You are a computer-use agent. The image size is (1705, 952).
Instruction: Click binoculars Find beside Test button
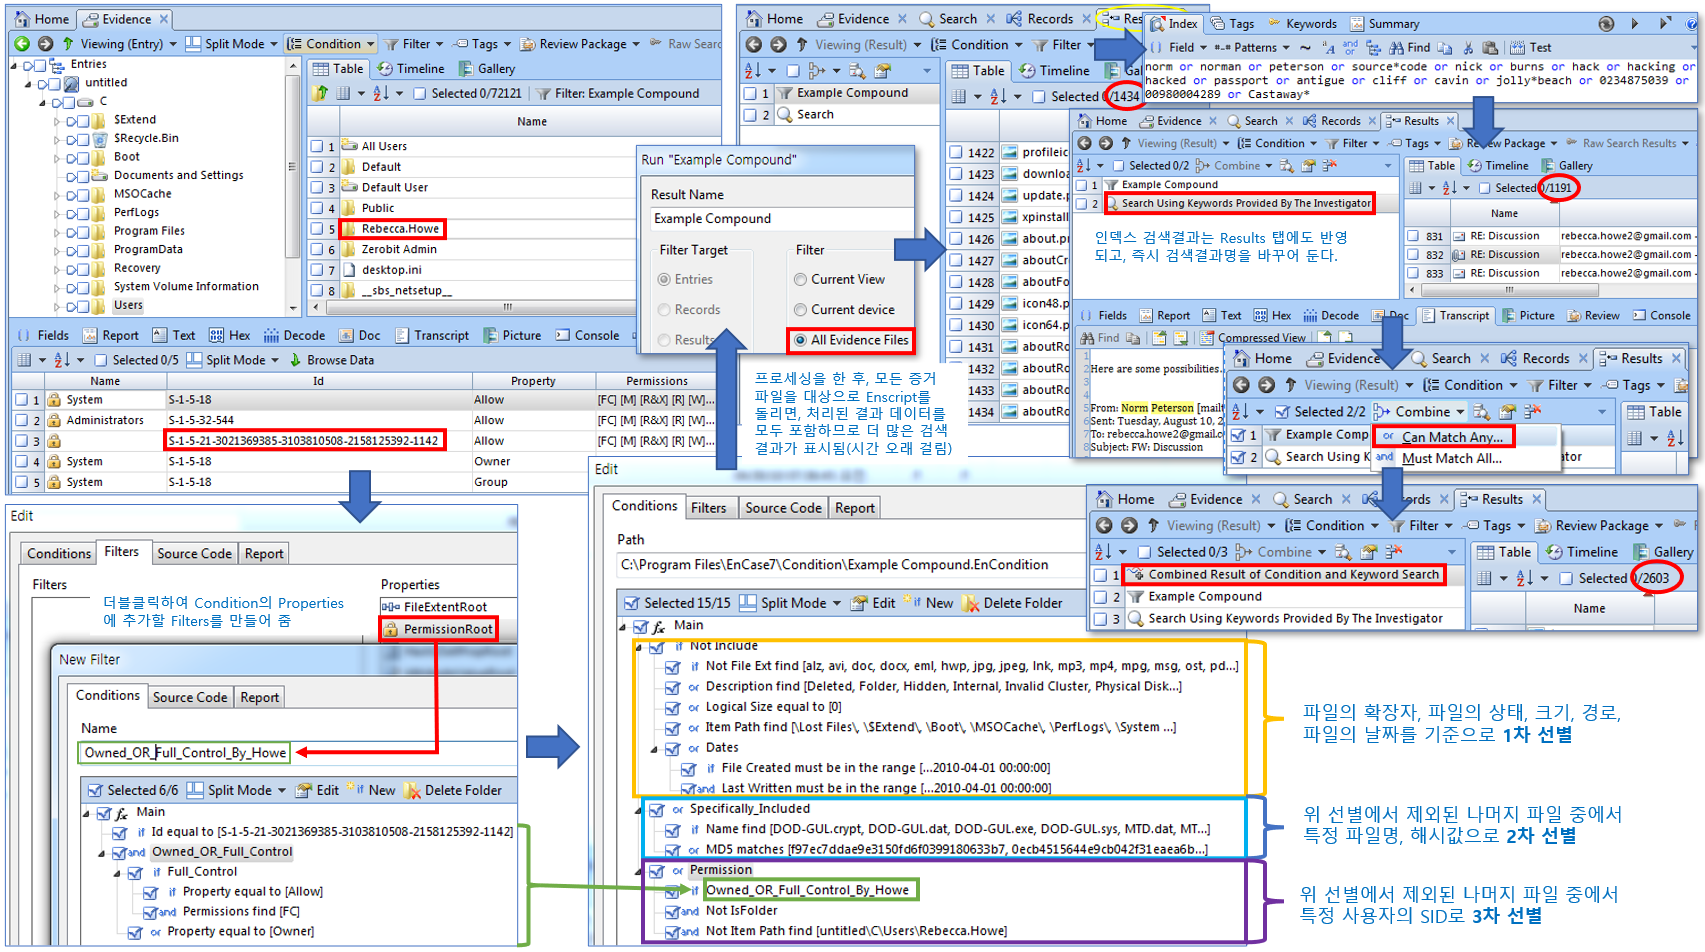pyautogui.click(x=1409, y=47)
